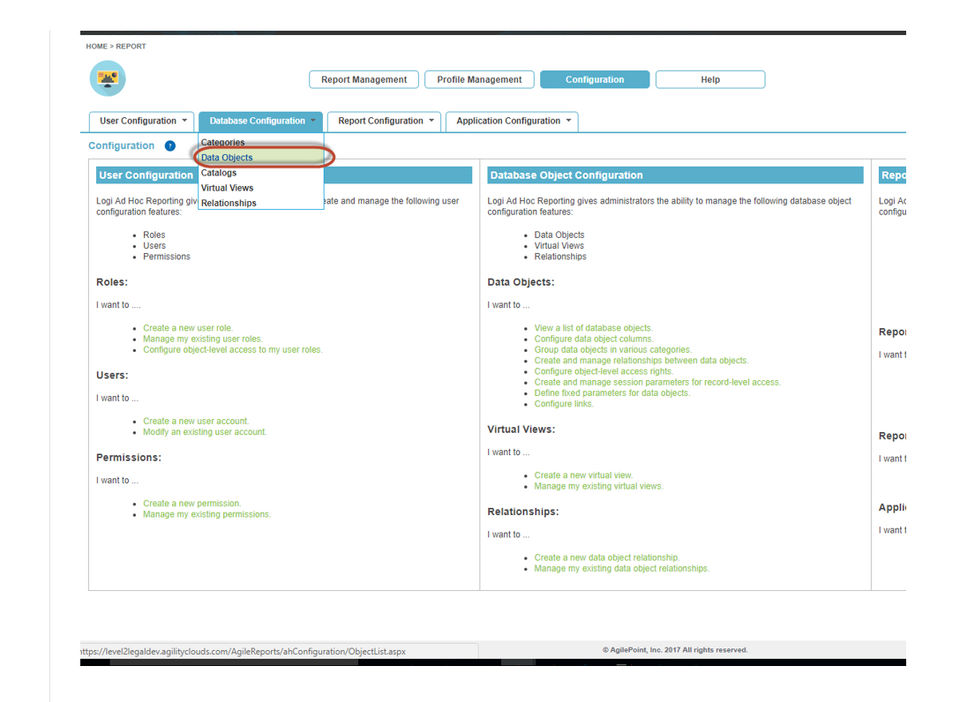Expand the User Configuration dropdown

tap(141, 121)
